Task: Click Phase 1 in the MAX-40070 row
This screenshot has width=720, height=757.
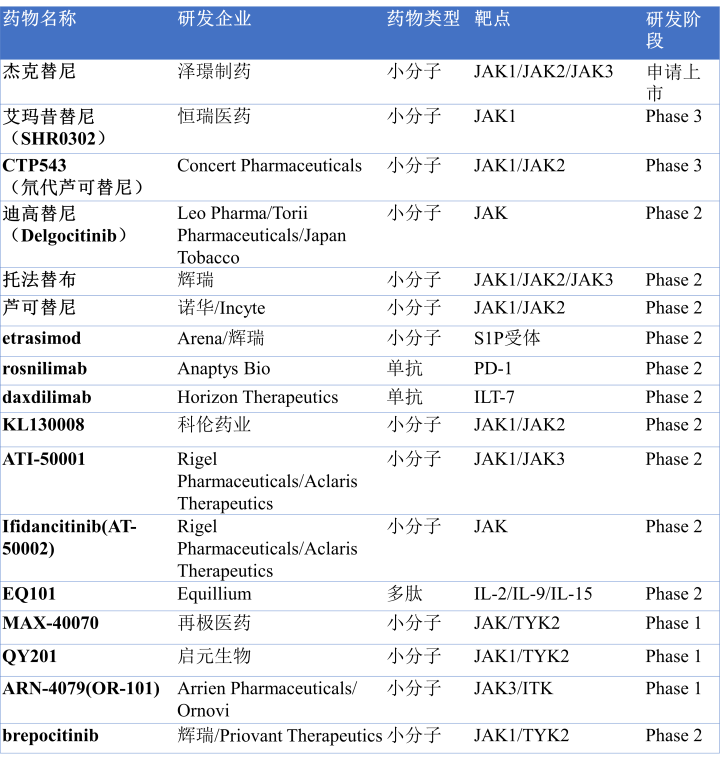Action: click(x=673, y=623)
